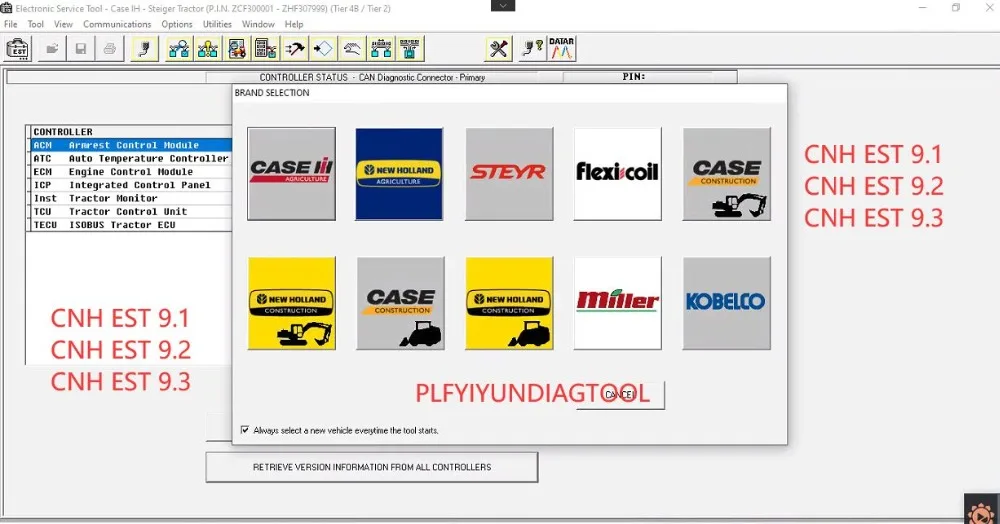Image resolution: width=1000 pixels, height=524 pixels.
Task: Open the Window menu
Action: [258, 24]
